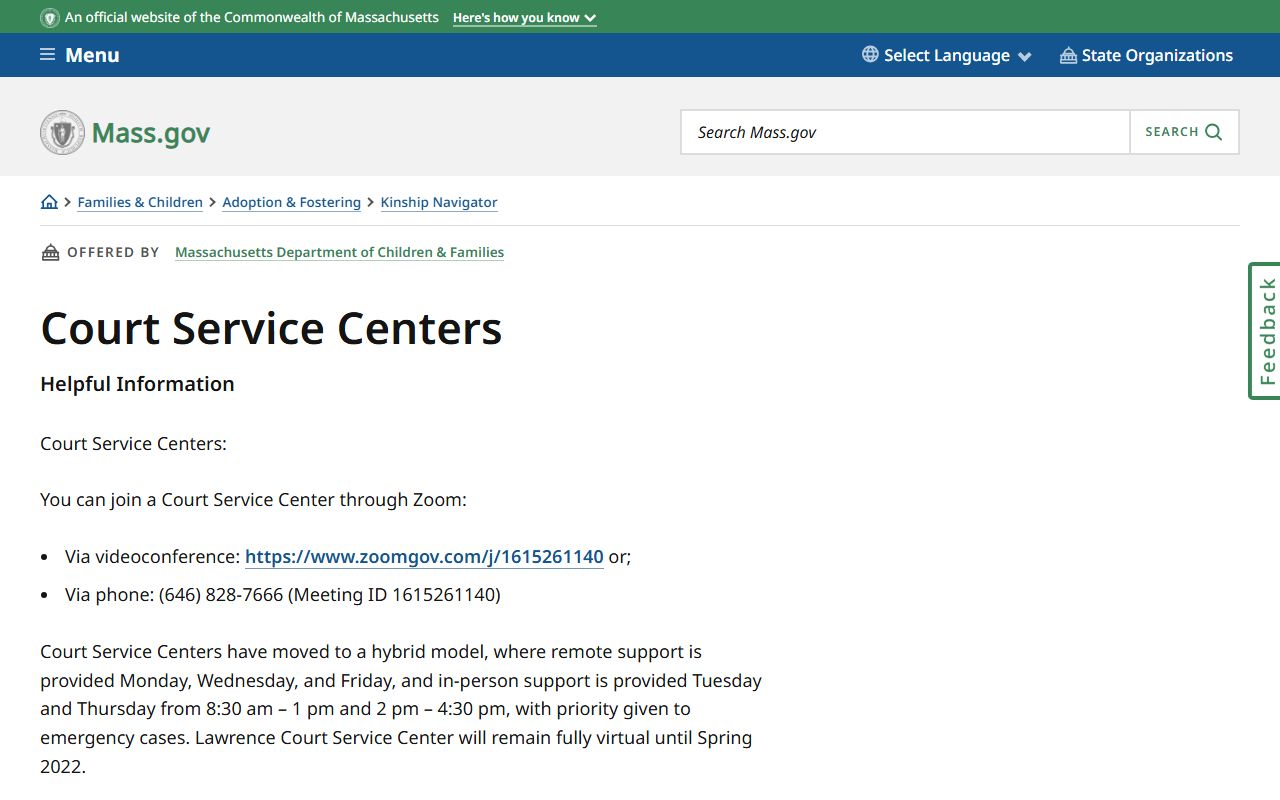Click the home breadcrumb icon
Image resolution: width=1280 pixels, height=800 pixels.
[x=49, y=202]
